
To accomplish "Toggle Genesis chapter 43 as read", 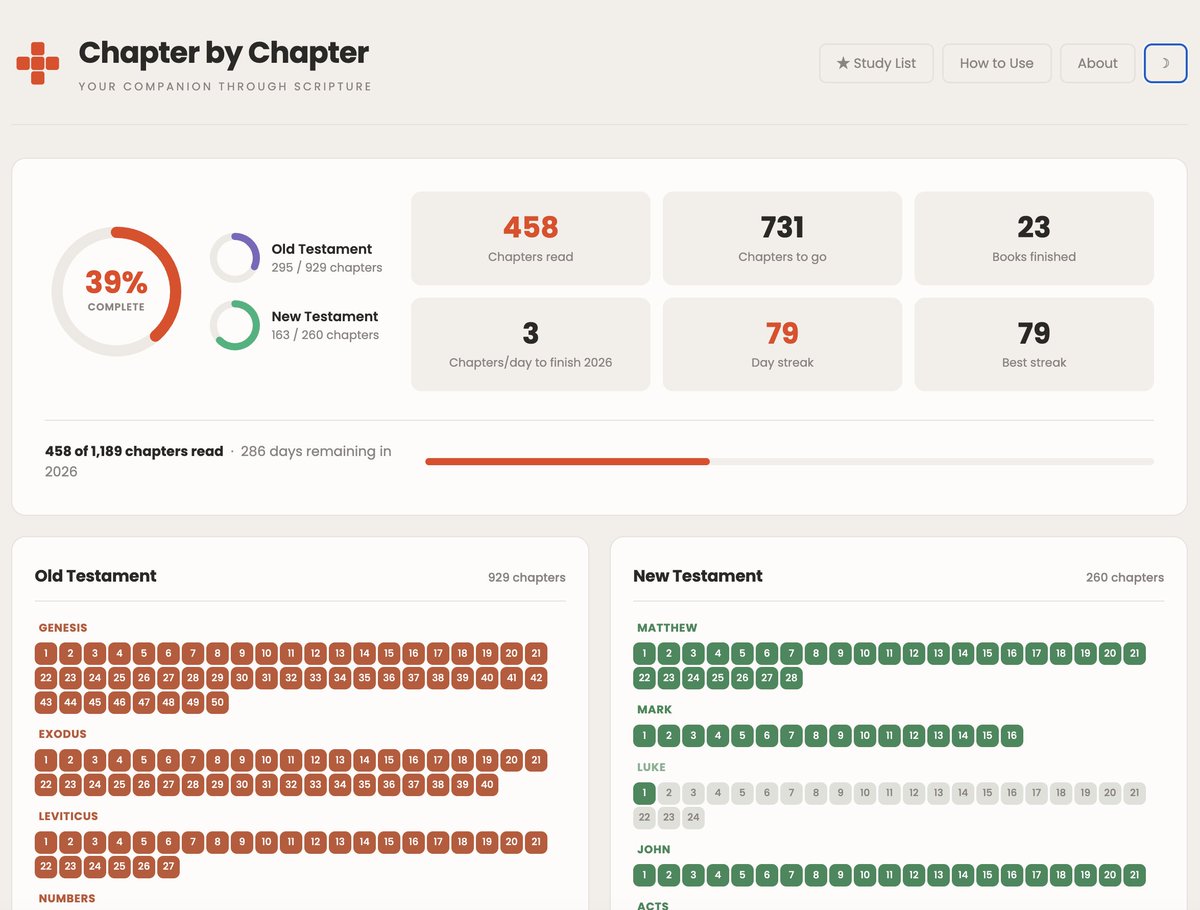I will pos(45,702).
